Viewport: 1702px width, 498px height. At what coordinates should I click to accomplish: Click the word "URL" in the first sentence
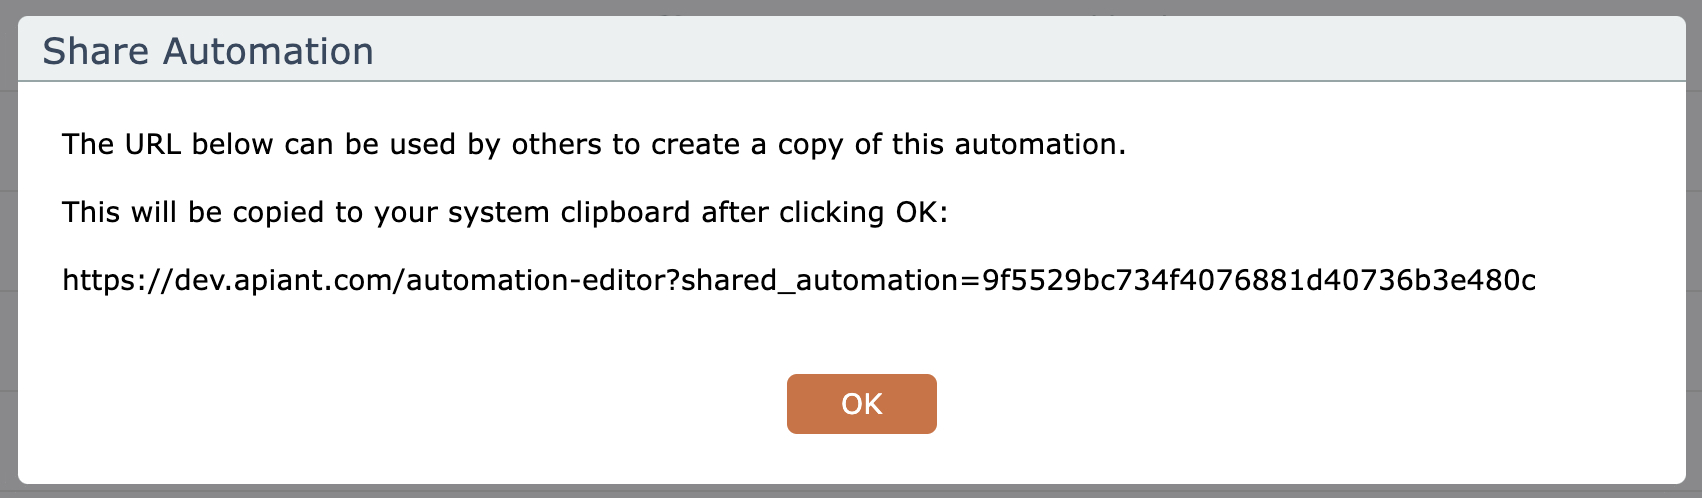pos(152,145)
